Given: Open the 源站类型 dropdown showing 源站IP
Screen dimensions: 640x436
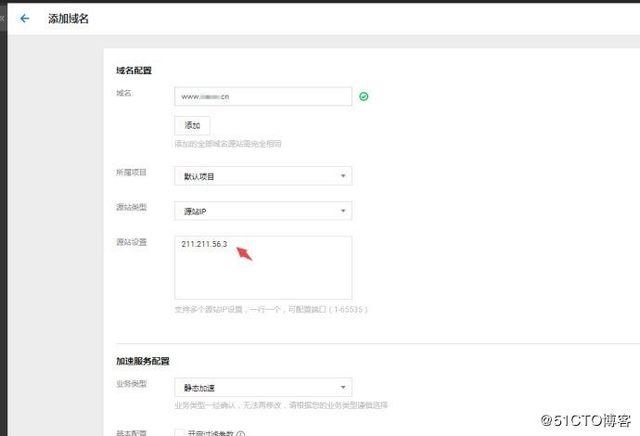Looking at the screenshot, I should click(x=263, y=211).
